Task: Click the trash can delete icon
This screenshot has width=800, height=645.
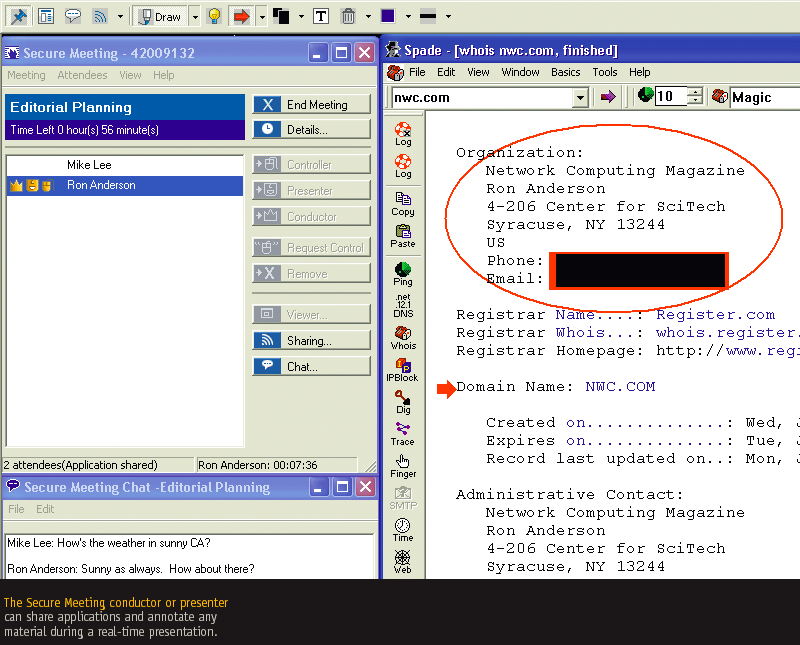Action: tap(348, 16)
